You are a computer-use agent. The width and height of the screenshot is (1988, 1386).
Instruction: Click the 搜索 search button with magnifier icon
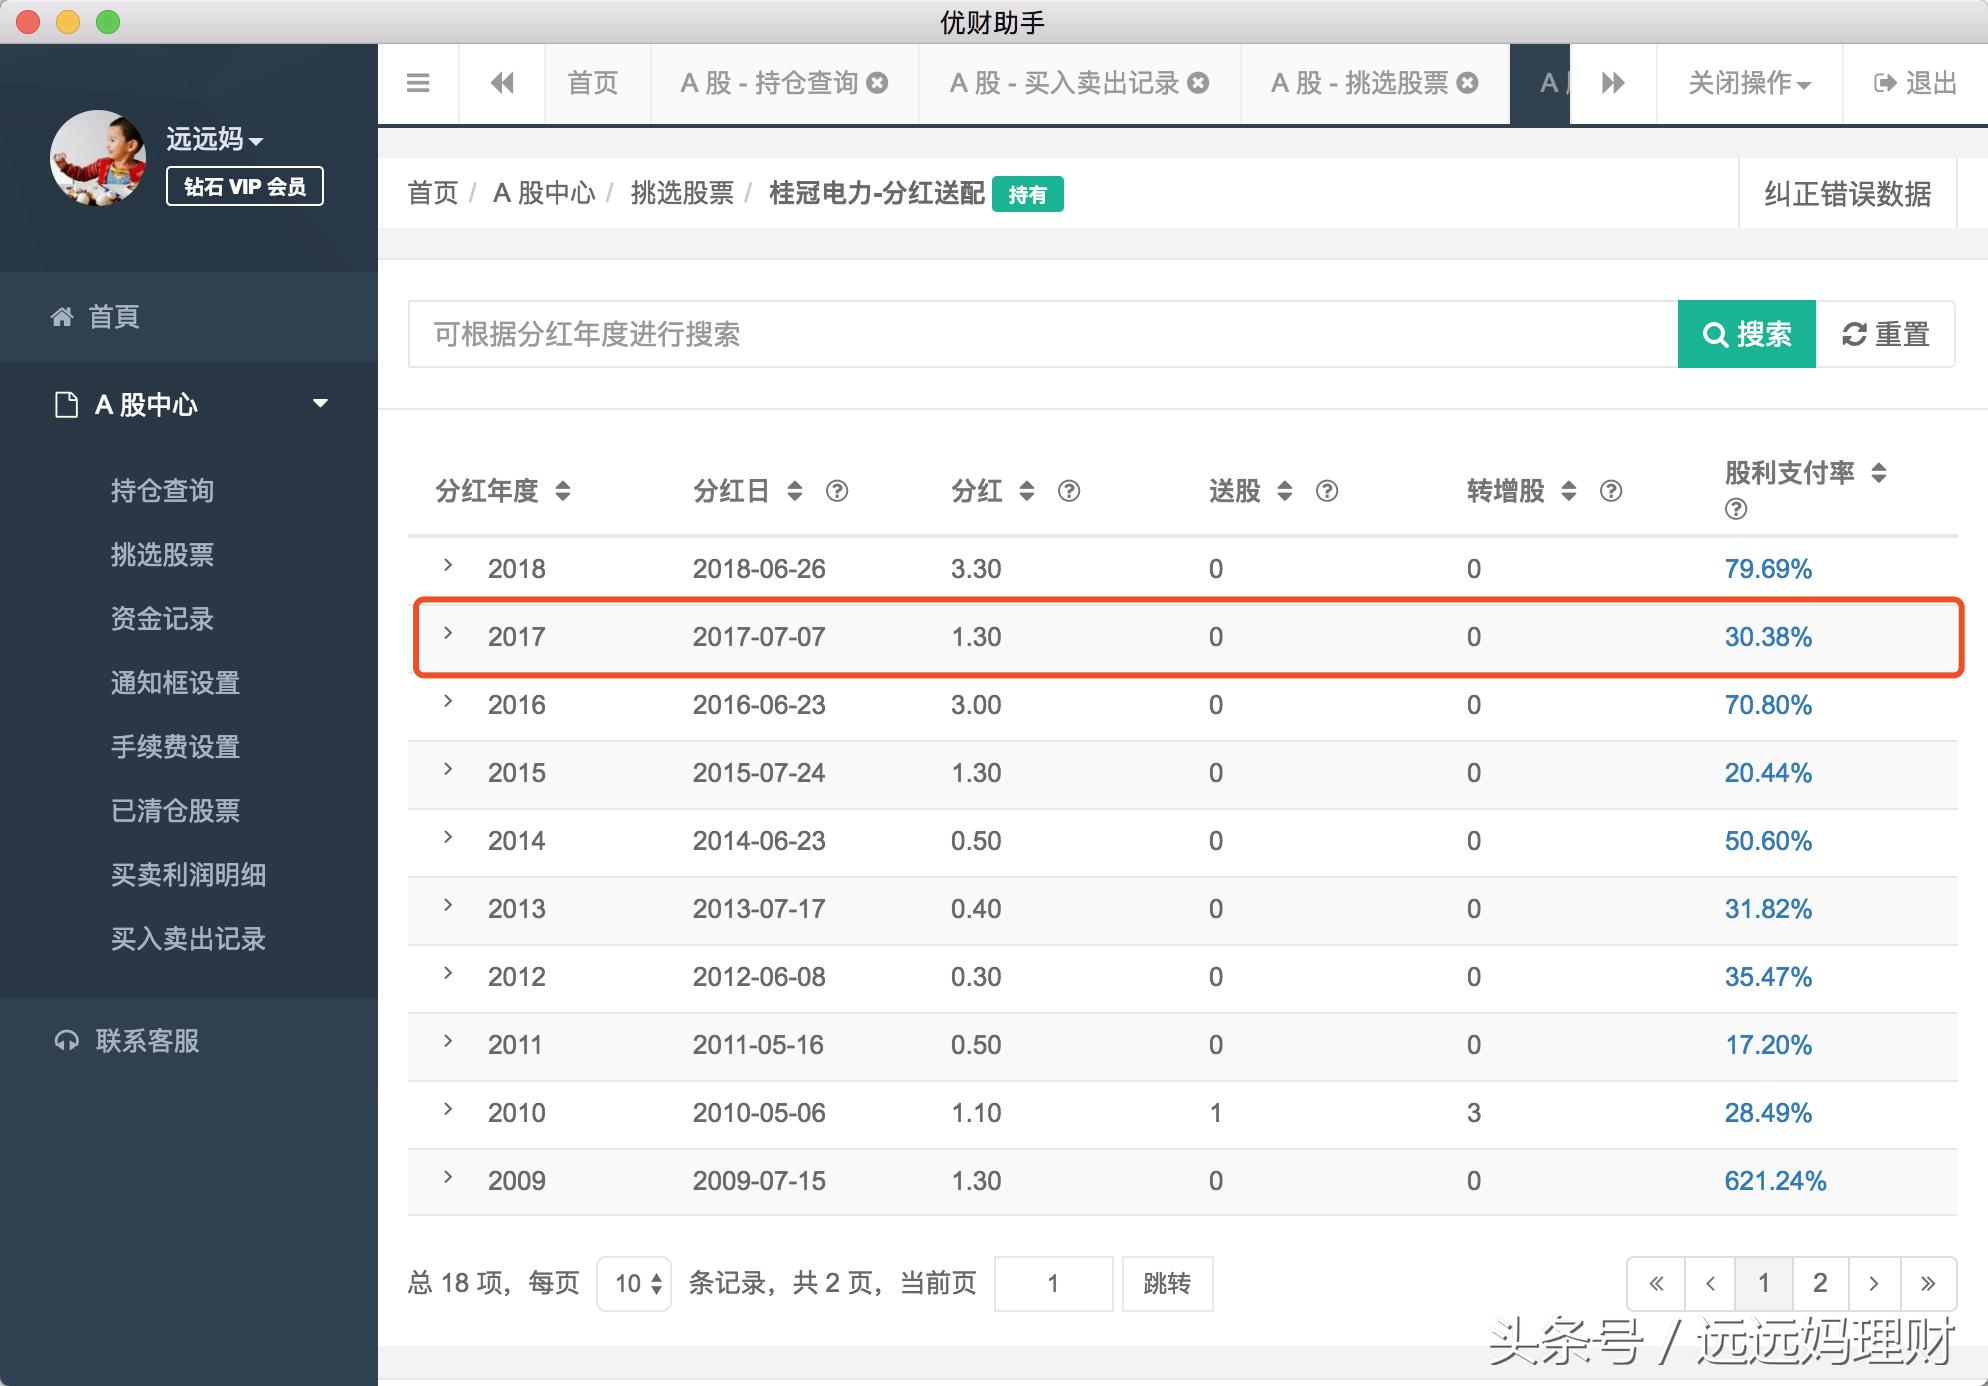1746,334
